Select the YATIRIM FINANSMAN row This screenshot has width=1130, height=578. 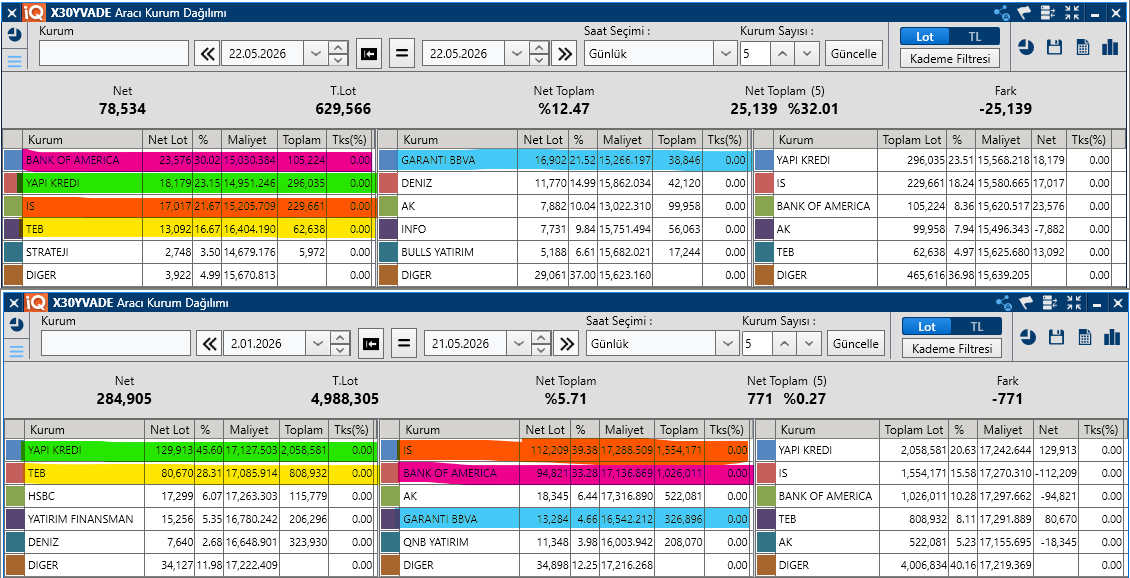pyautogui.click(x=190, y=519)
